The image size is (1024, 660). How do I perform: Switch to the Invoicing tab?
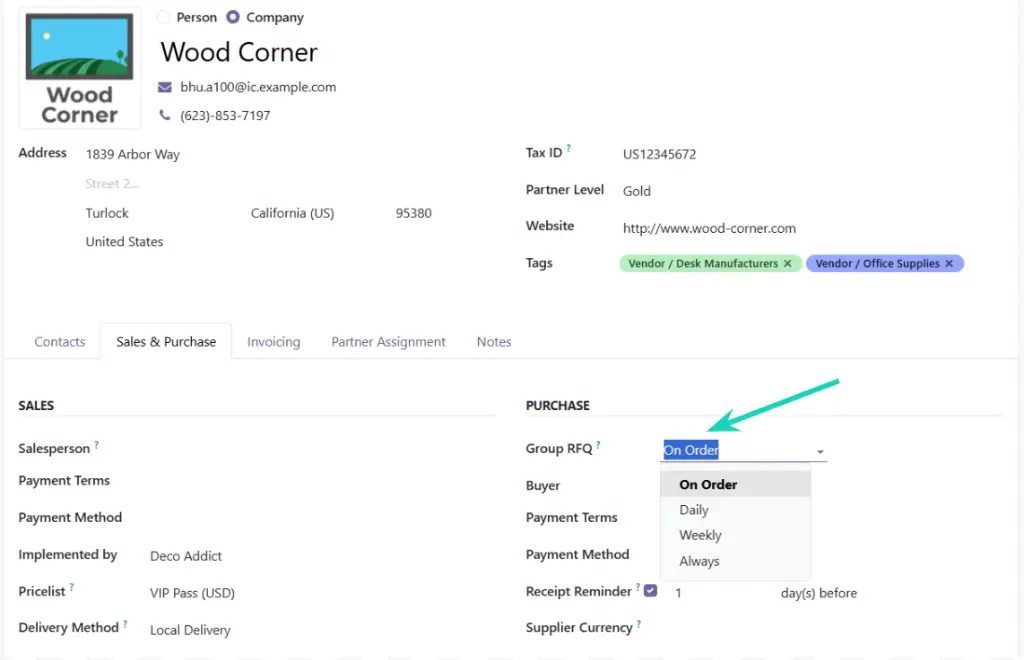pyautogui.click(x=273, y=341)
